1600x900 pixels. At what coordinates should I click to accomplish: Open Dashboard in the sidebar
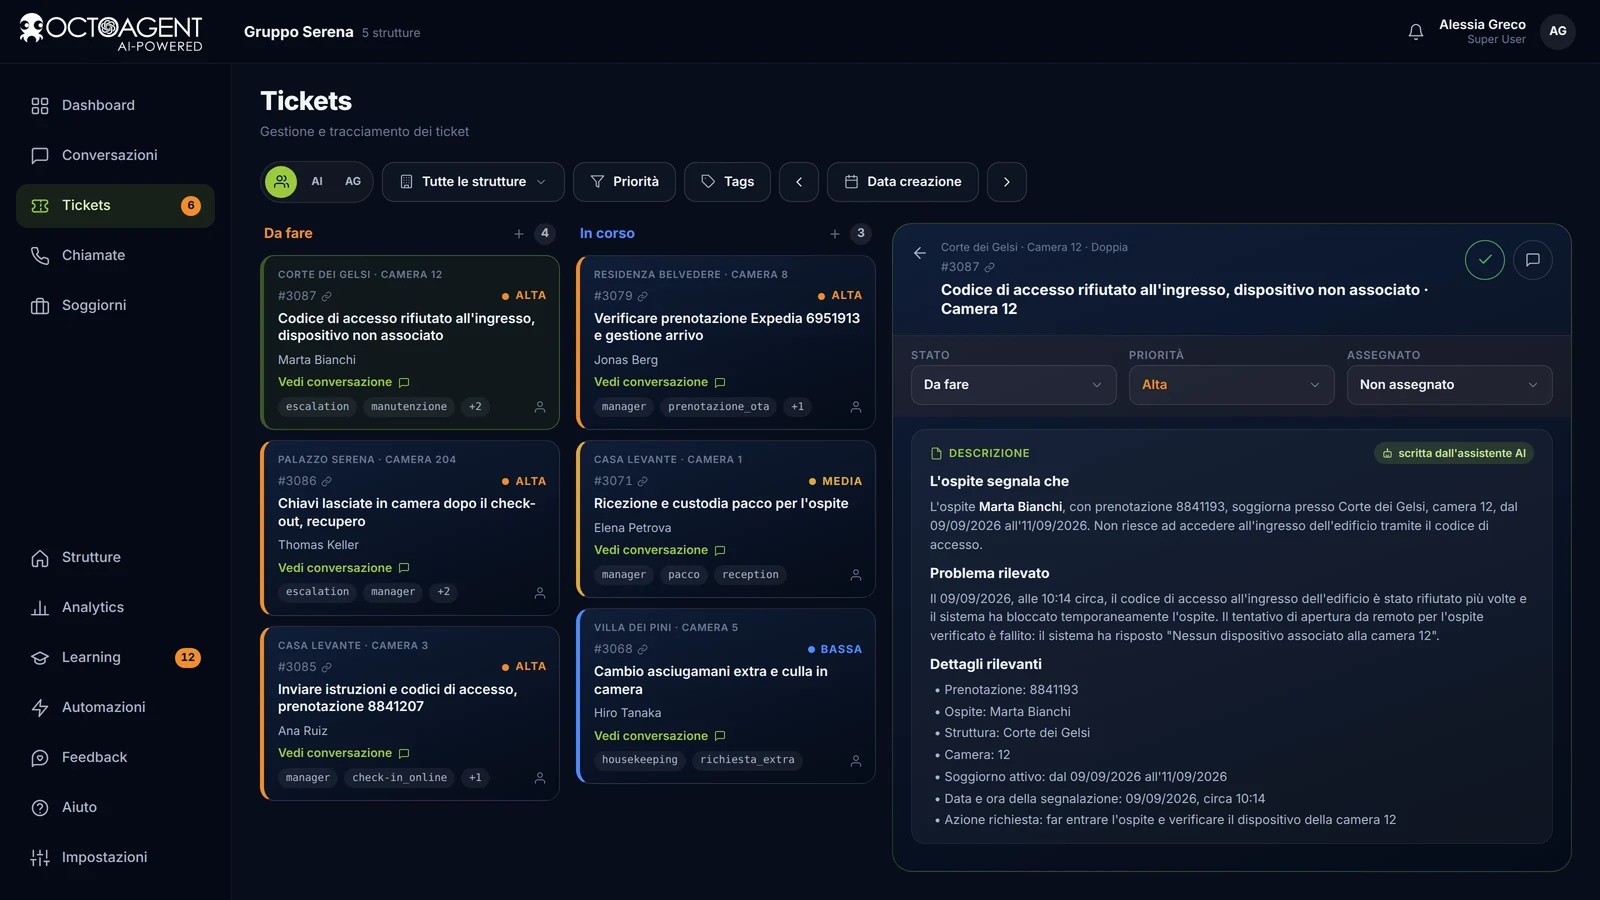click(115, 106)
